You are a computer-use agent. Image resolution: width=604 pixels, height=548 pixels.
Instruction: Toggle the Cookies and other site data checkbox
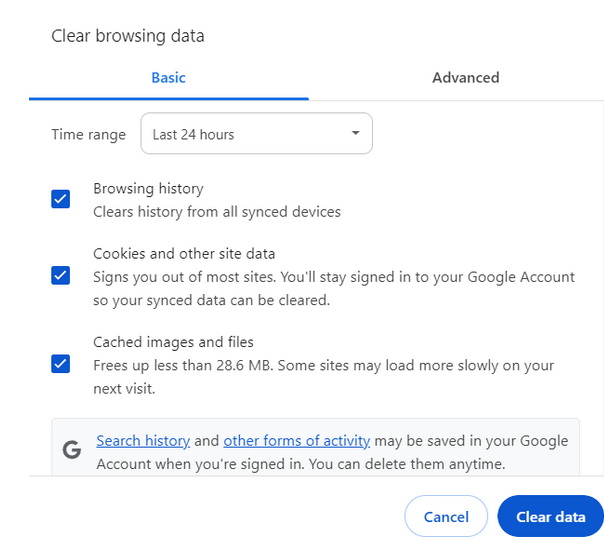coord(61,275)
